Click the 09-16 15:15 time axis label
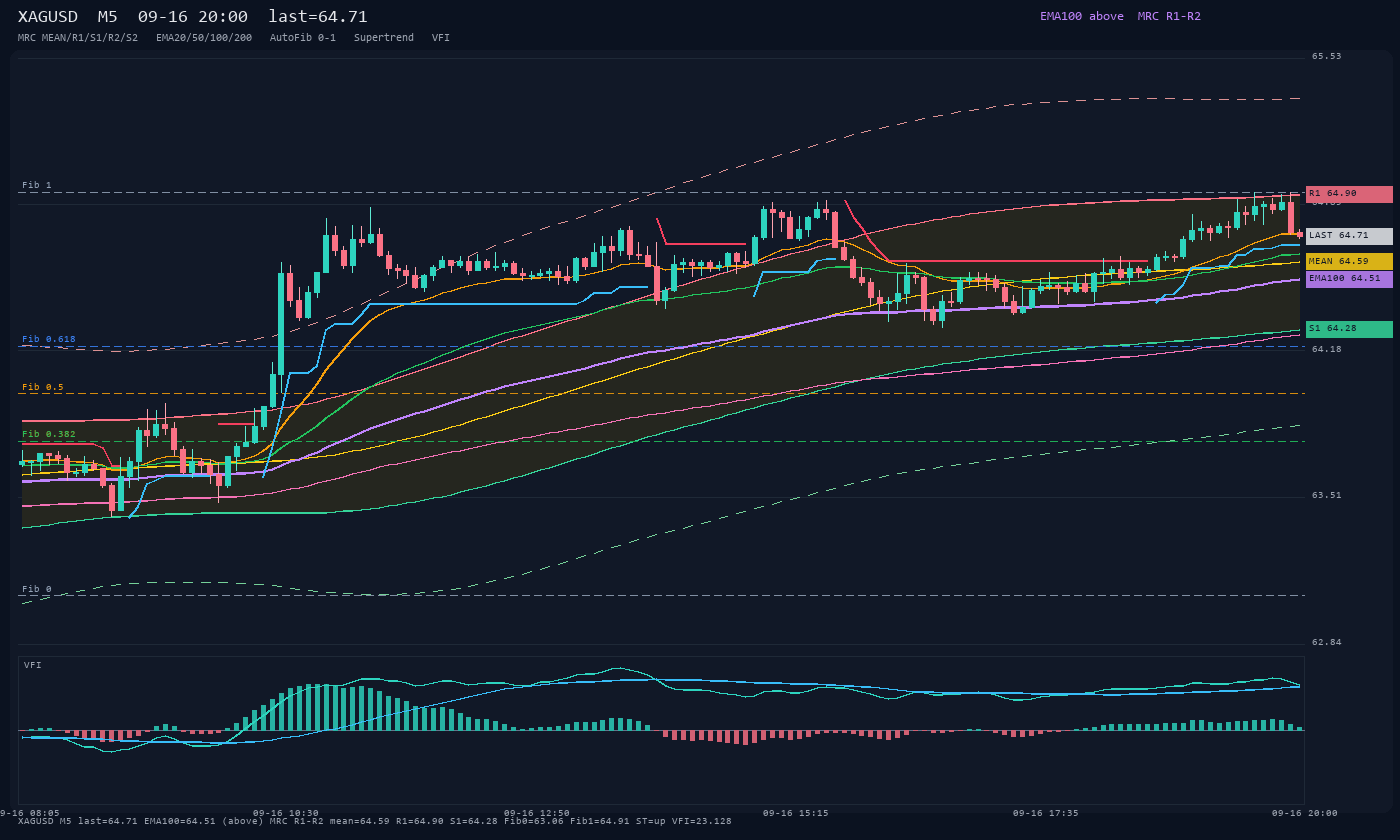Viewport: 1400px width, 840px height. pyautogui.click(x=796, y=813)
